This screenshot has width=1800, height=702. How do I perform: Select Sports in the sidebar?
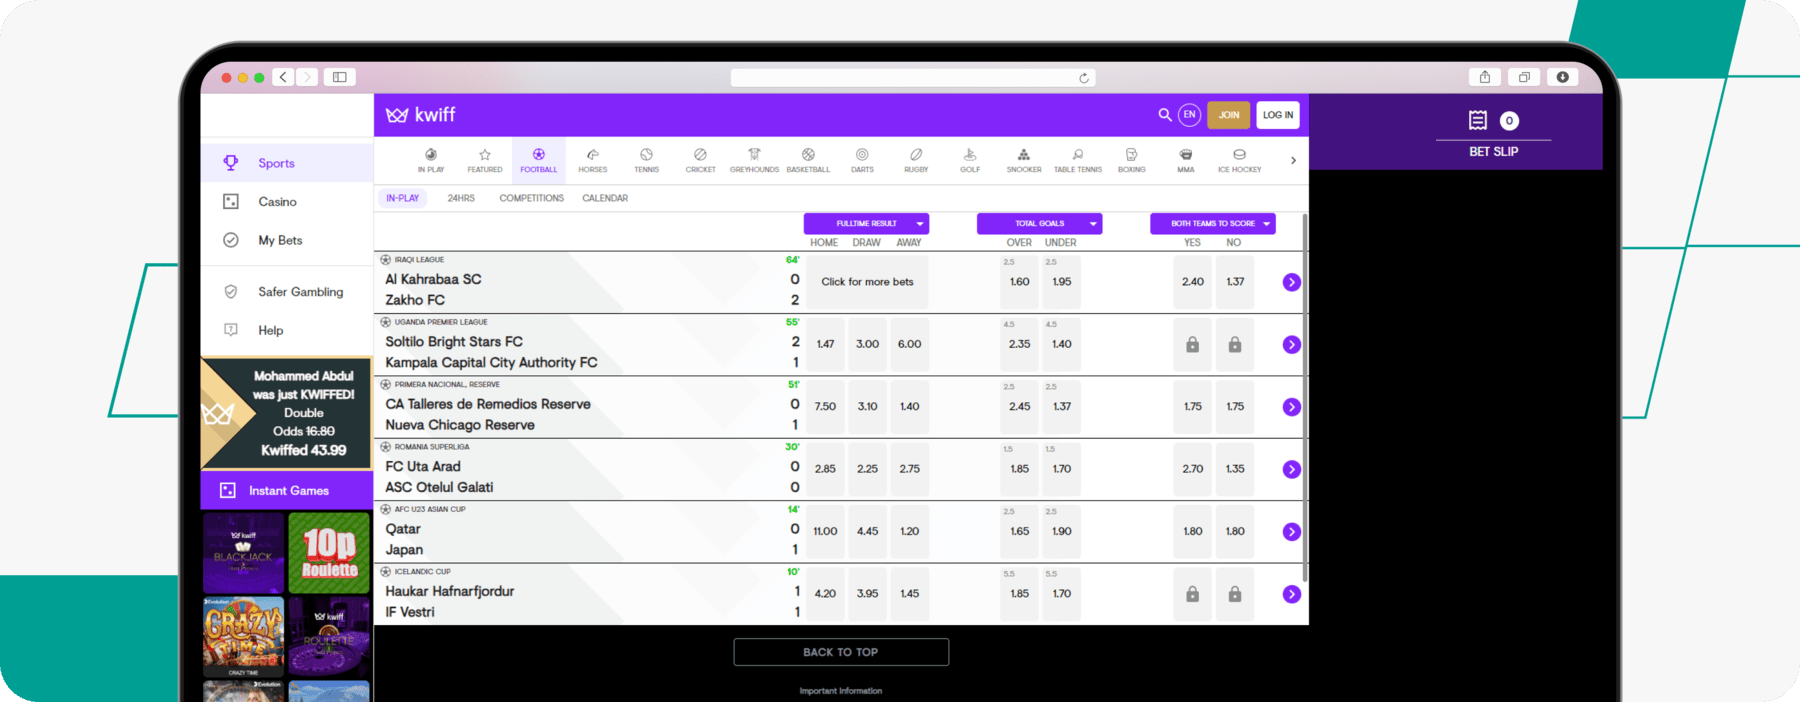point(287,163)
